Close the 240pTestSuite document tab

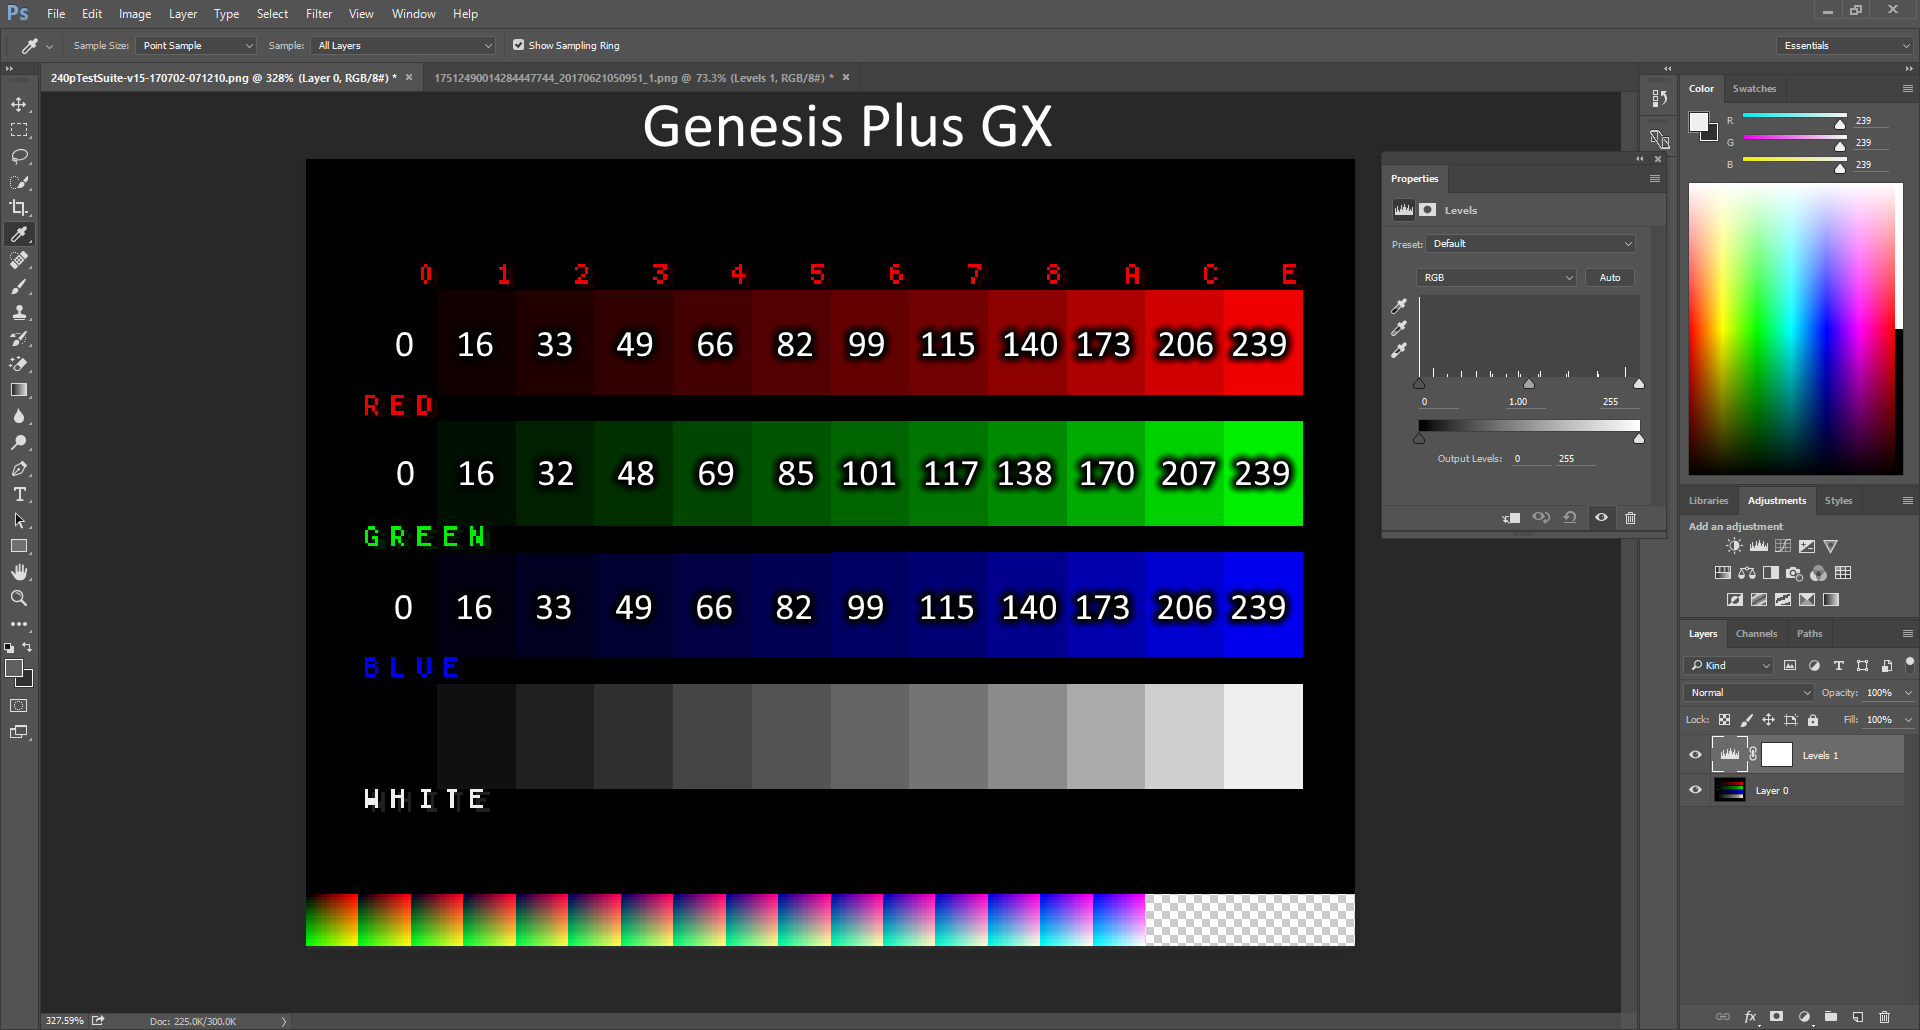(409, 78)
